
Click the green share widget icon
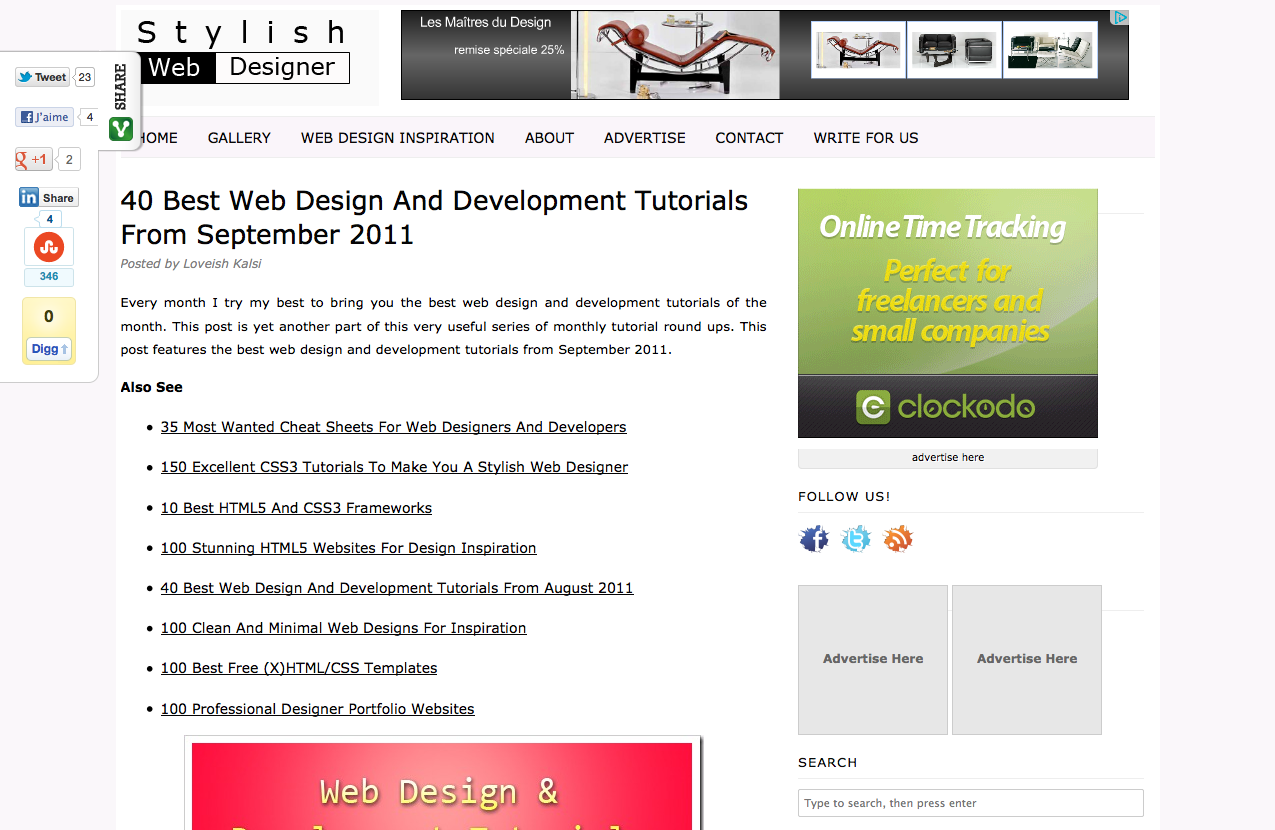(x=121, y=129)
